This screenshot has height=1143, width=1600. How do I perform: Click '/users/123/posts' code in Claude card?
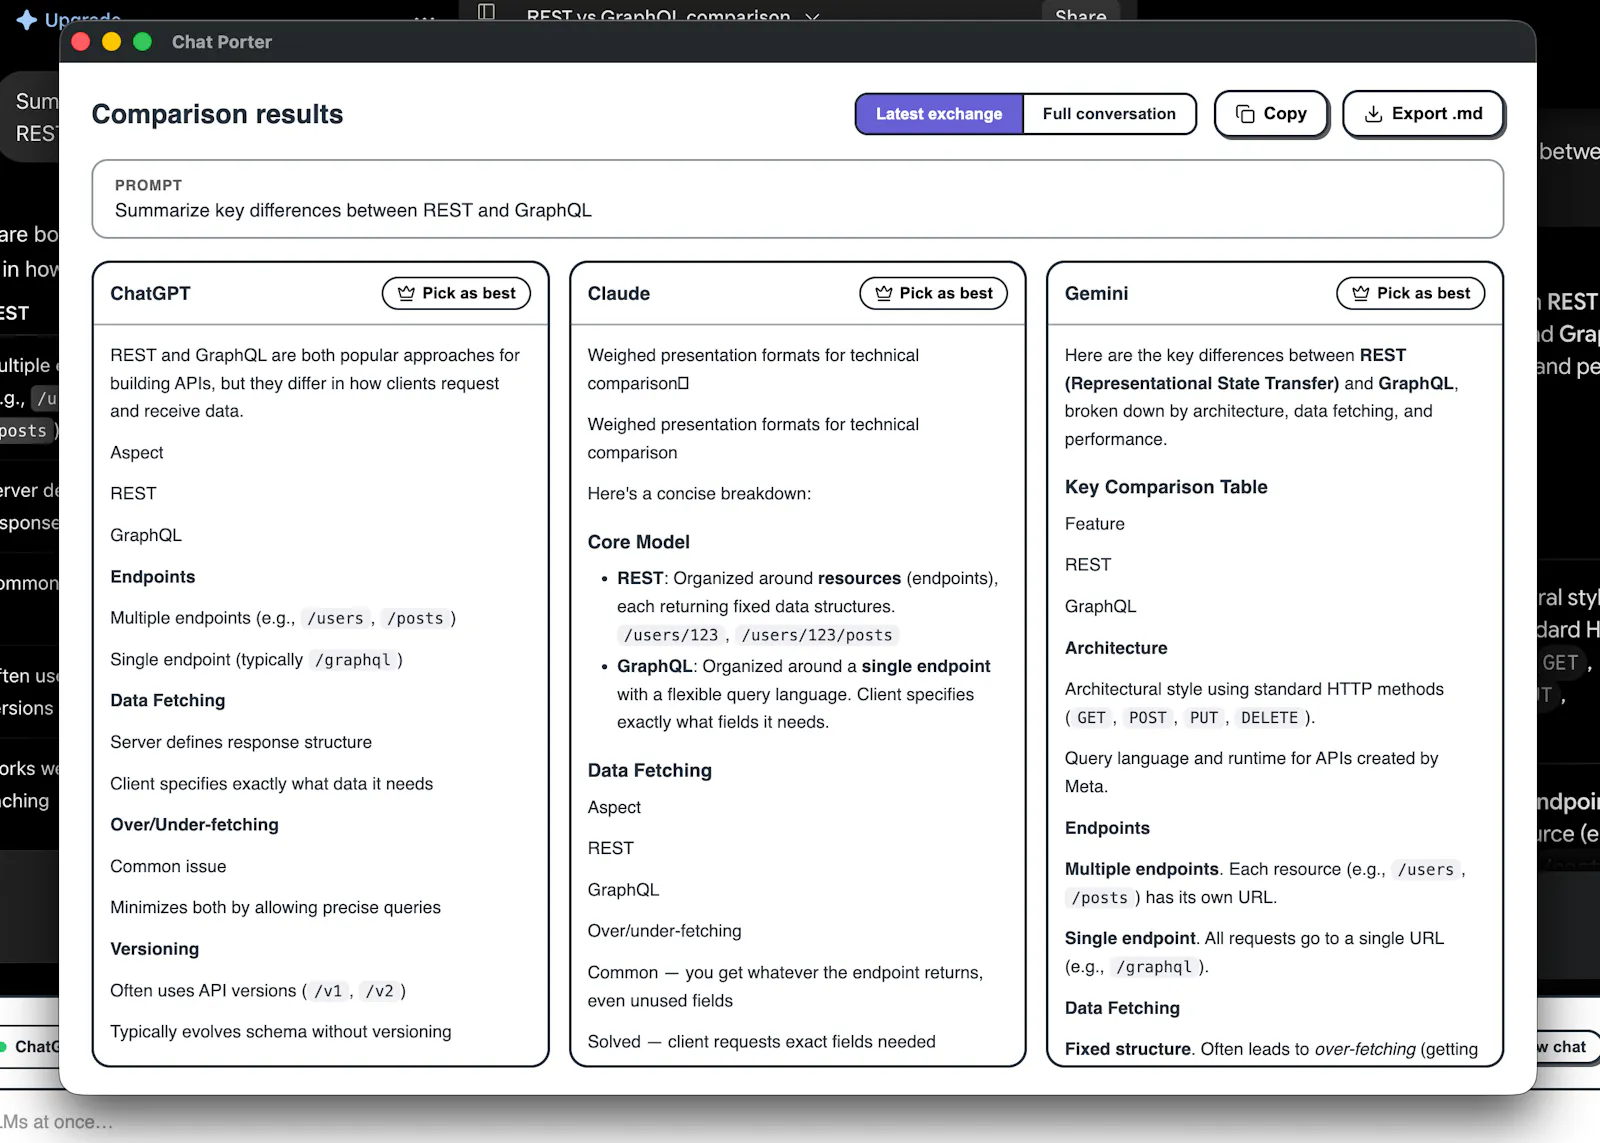click(817, 635)
